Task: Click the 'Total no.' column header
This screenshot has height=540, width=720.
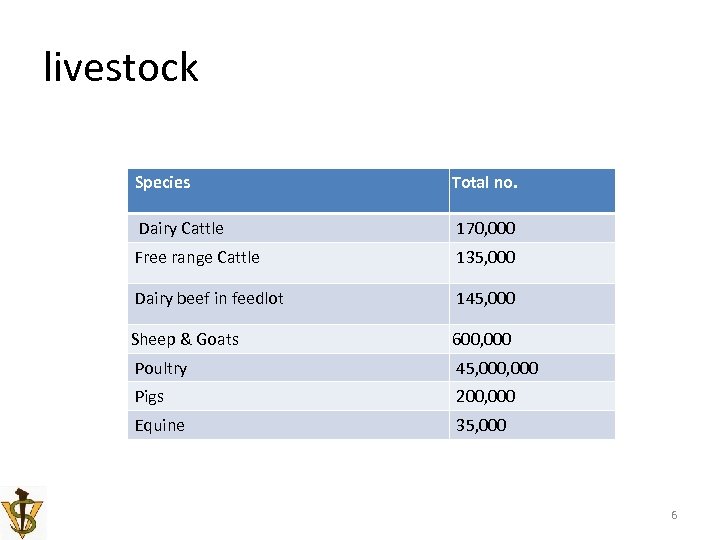Action: [x=485, y=182]
